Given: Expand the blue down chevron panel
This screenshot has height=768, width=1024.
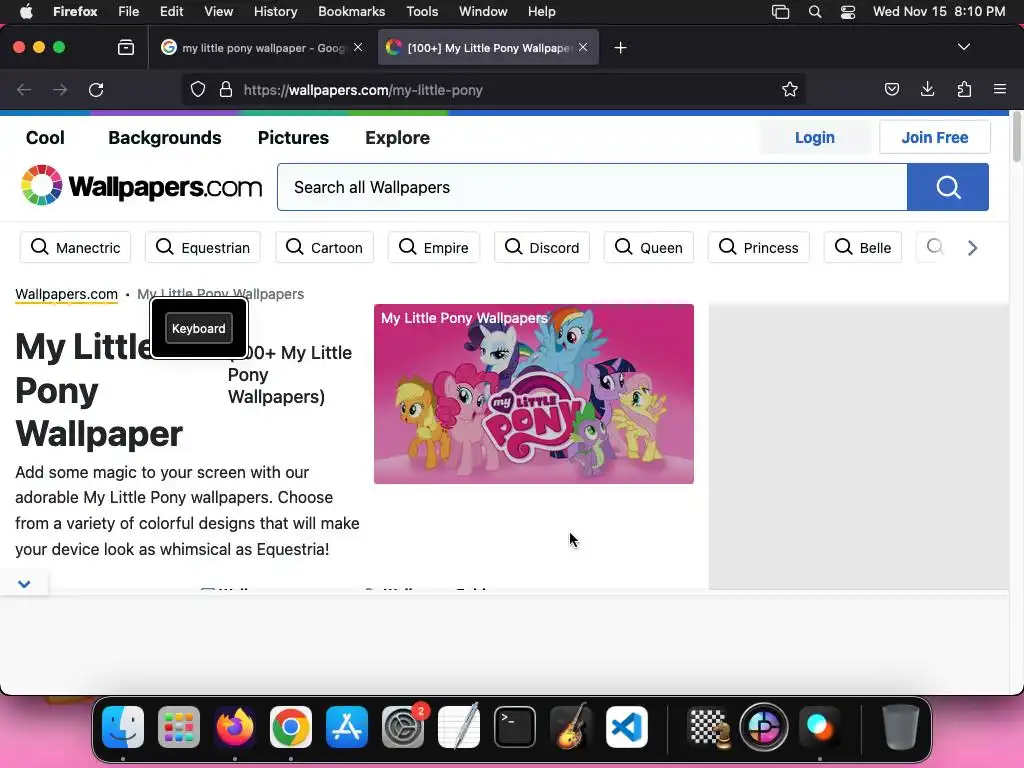Looking at the screenshot, I should pyautogui.click(x=24, y=584).
